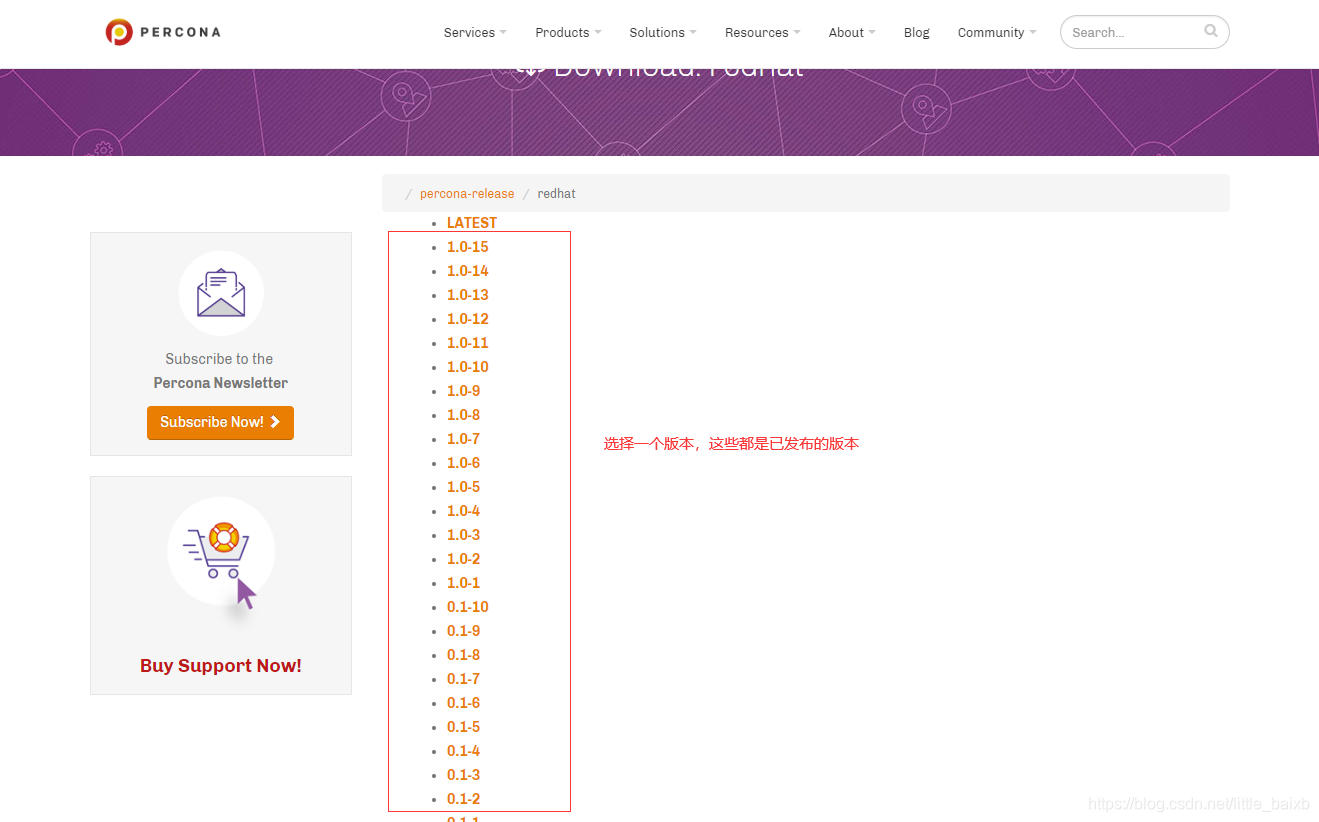
Task: Select version 0.1-6
Action: coord(464,703)
